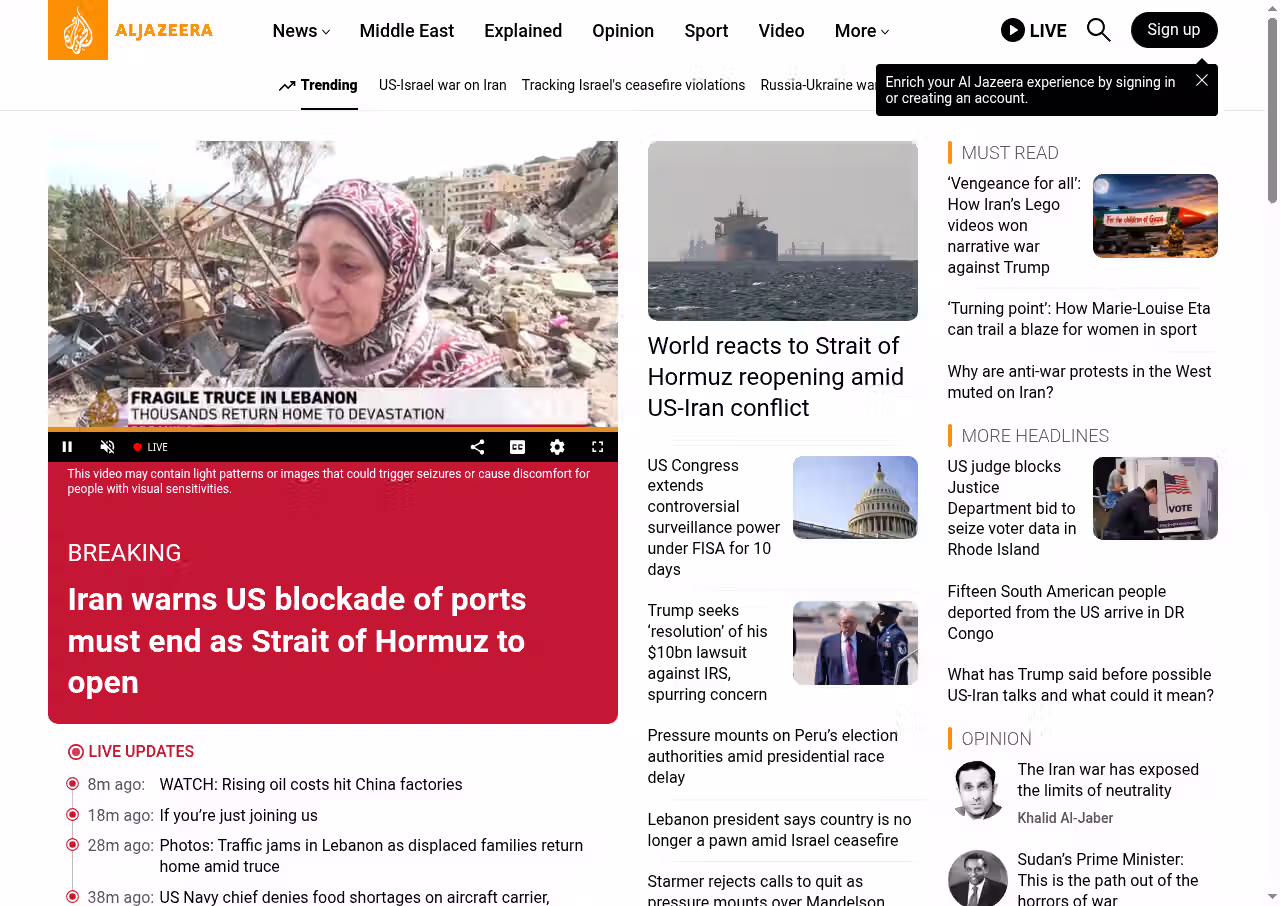The height and width of the screenshot is (906, 1280).
Task: Open the LIVE UPDATES red indicator
Action: [x=76, y=752]
